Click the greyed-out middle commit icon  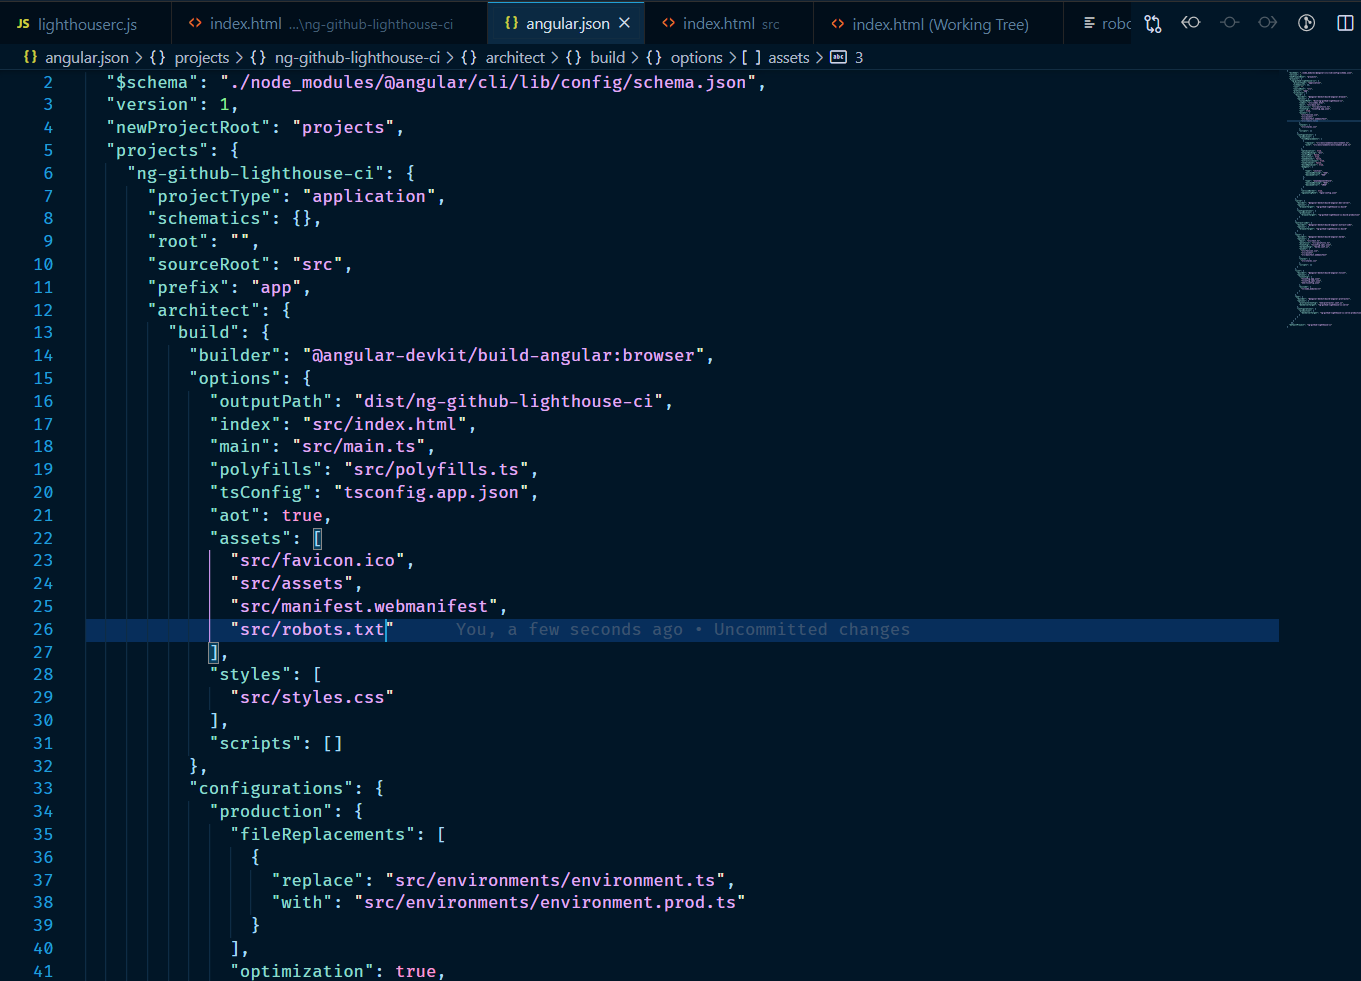click(1229, 23)
